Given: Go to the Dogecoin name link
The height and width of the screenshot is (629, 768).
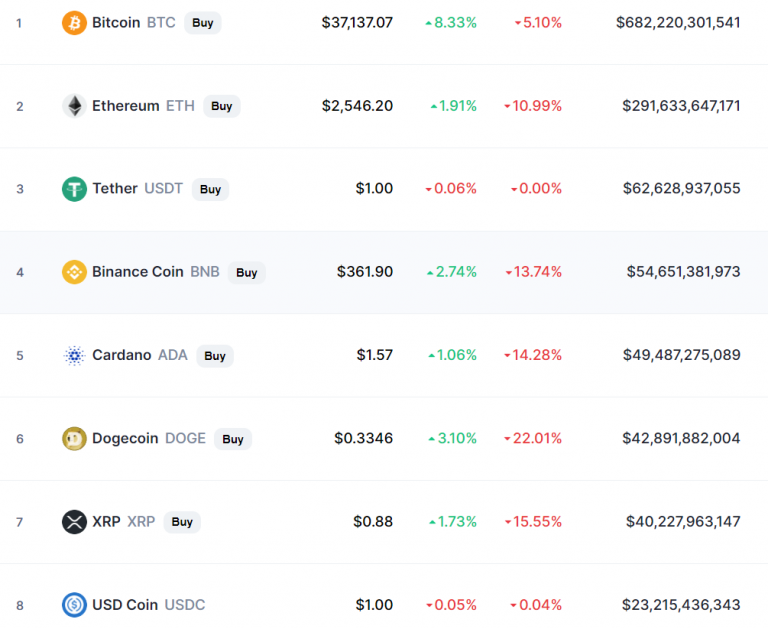Looking at the screenshot, I should [x=125, y=438].
